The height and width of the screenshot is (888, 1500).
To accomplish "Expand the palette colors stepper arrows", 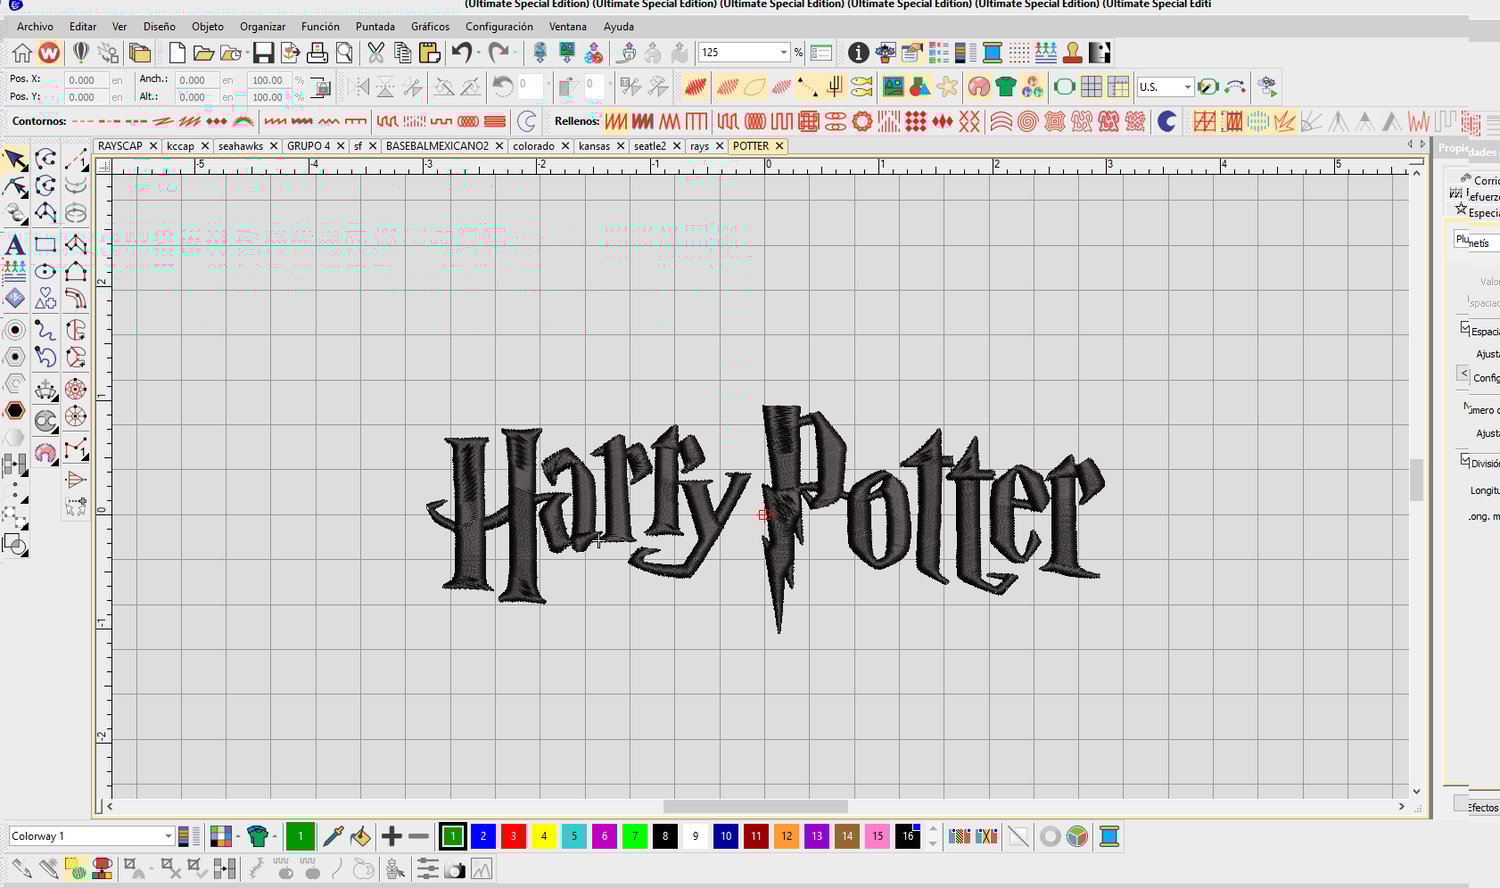I will point(933,836).
